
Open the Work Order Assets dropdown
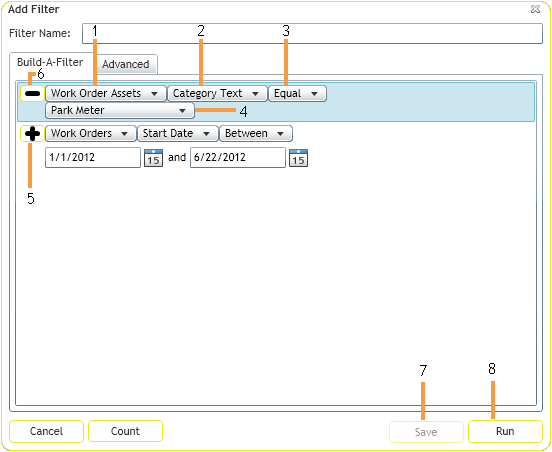point(106,94)
